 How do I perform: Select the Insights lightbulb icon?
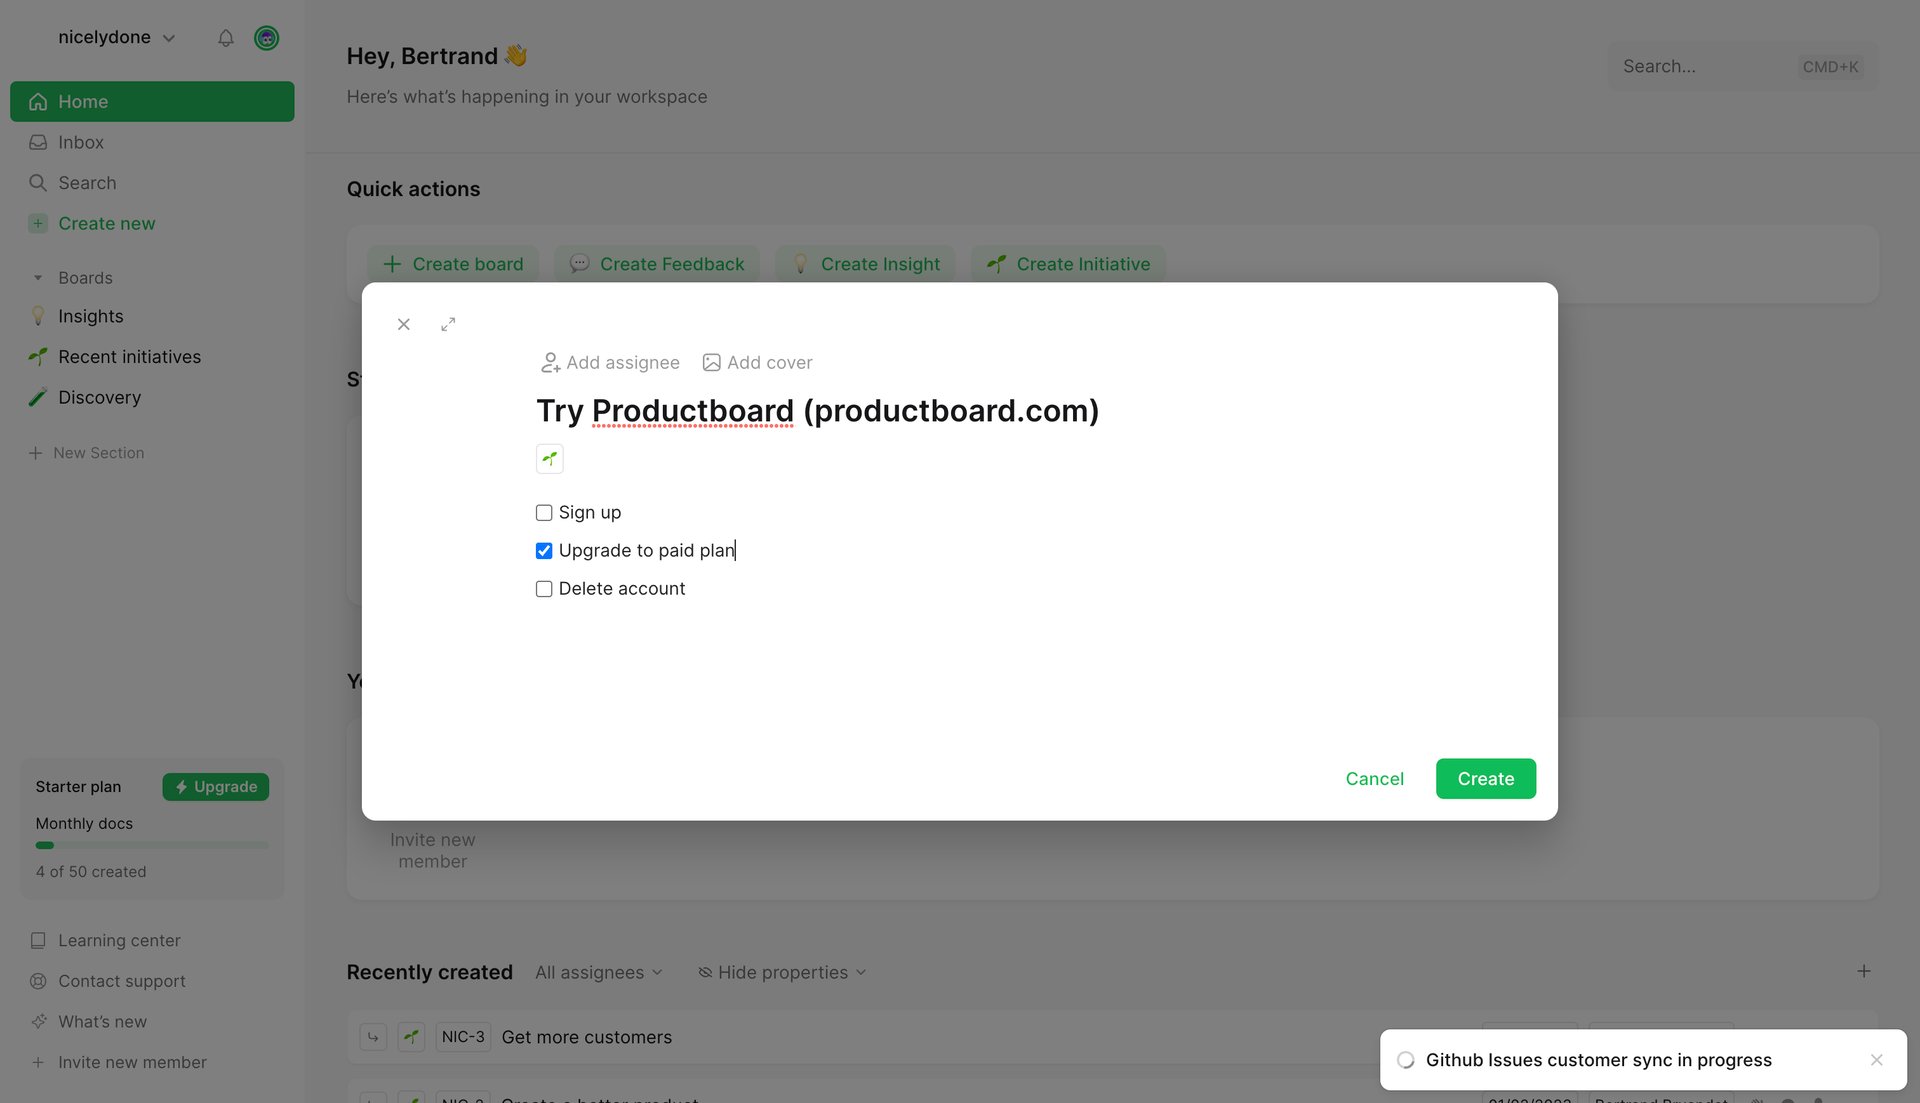[x=38, y=316]
